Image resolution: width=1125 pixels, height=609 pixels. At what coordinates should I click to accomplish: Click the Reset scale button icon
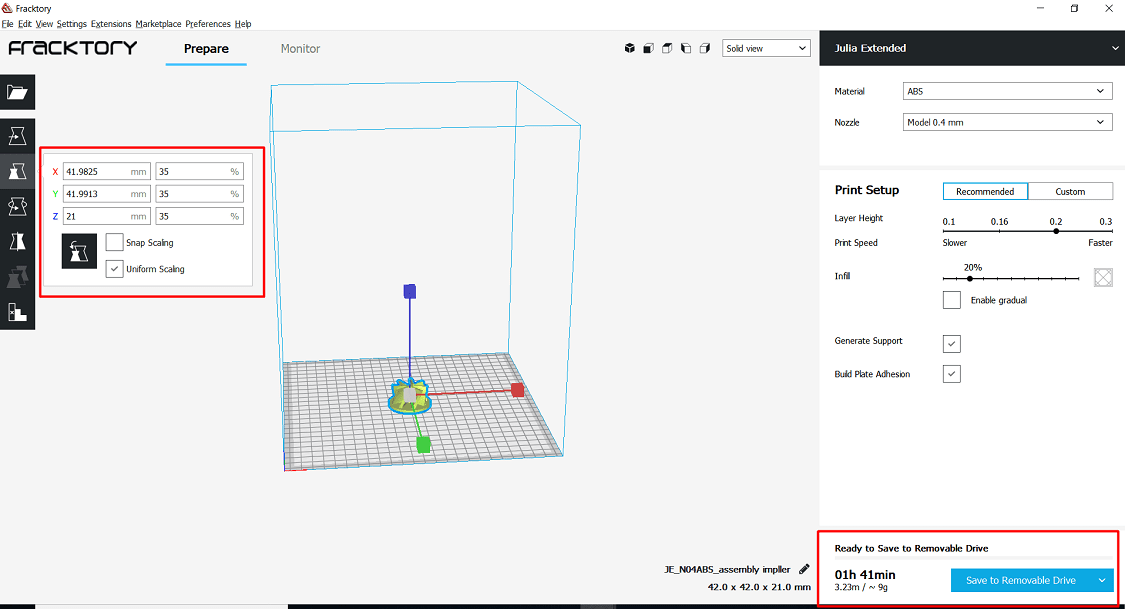[79, 251]
